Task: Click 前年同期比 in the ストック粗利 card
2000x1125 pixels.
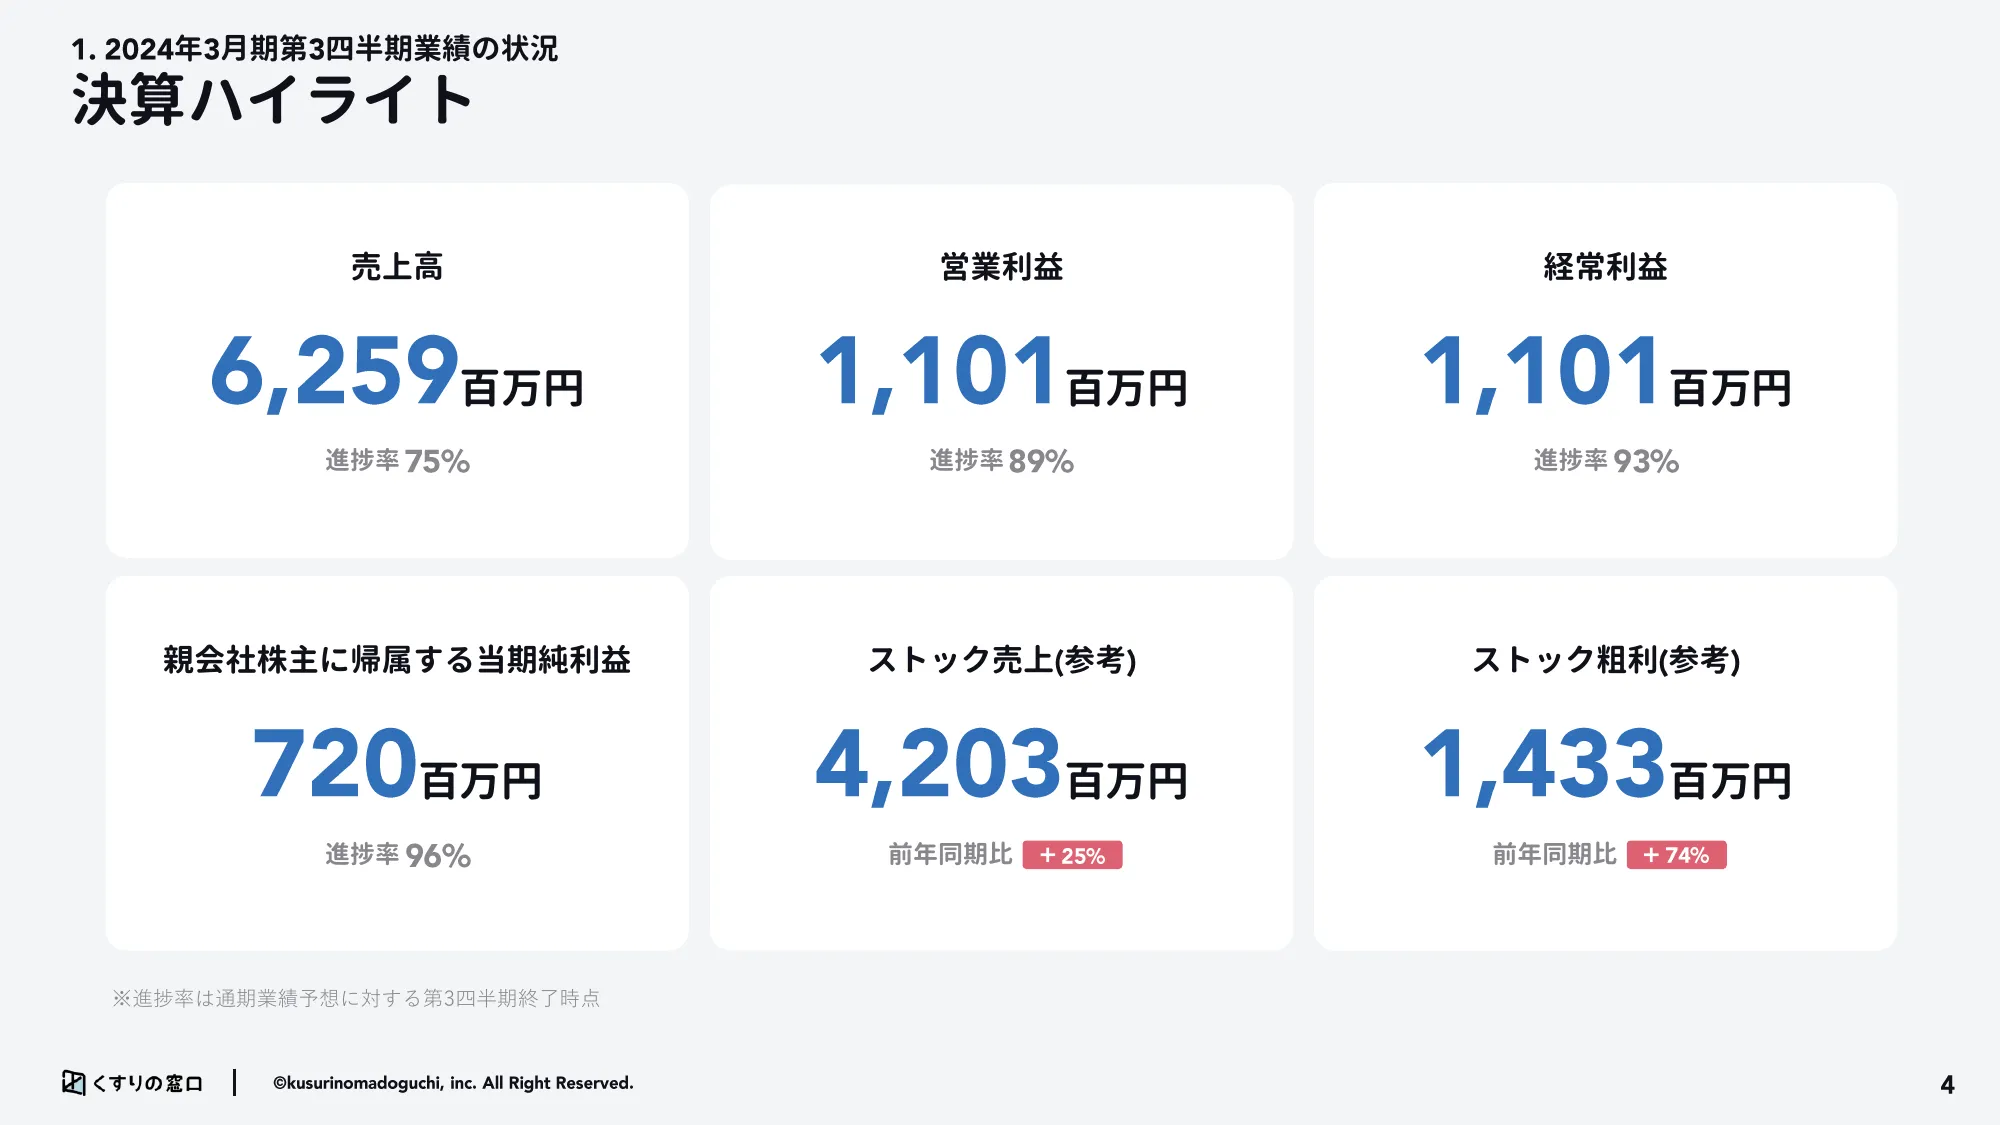Action: [1554, 854]
